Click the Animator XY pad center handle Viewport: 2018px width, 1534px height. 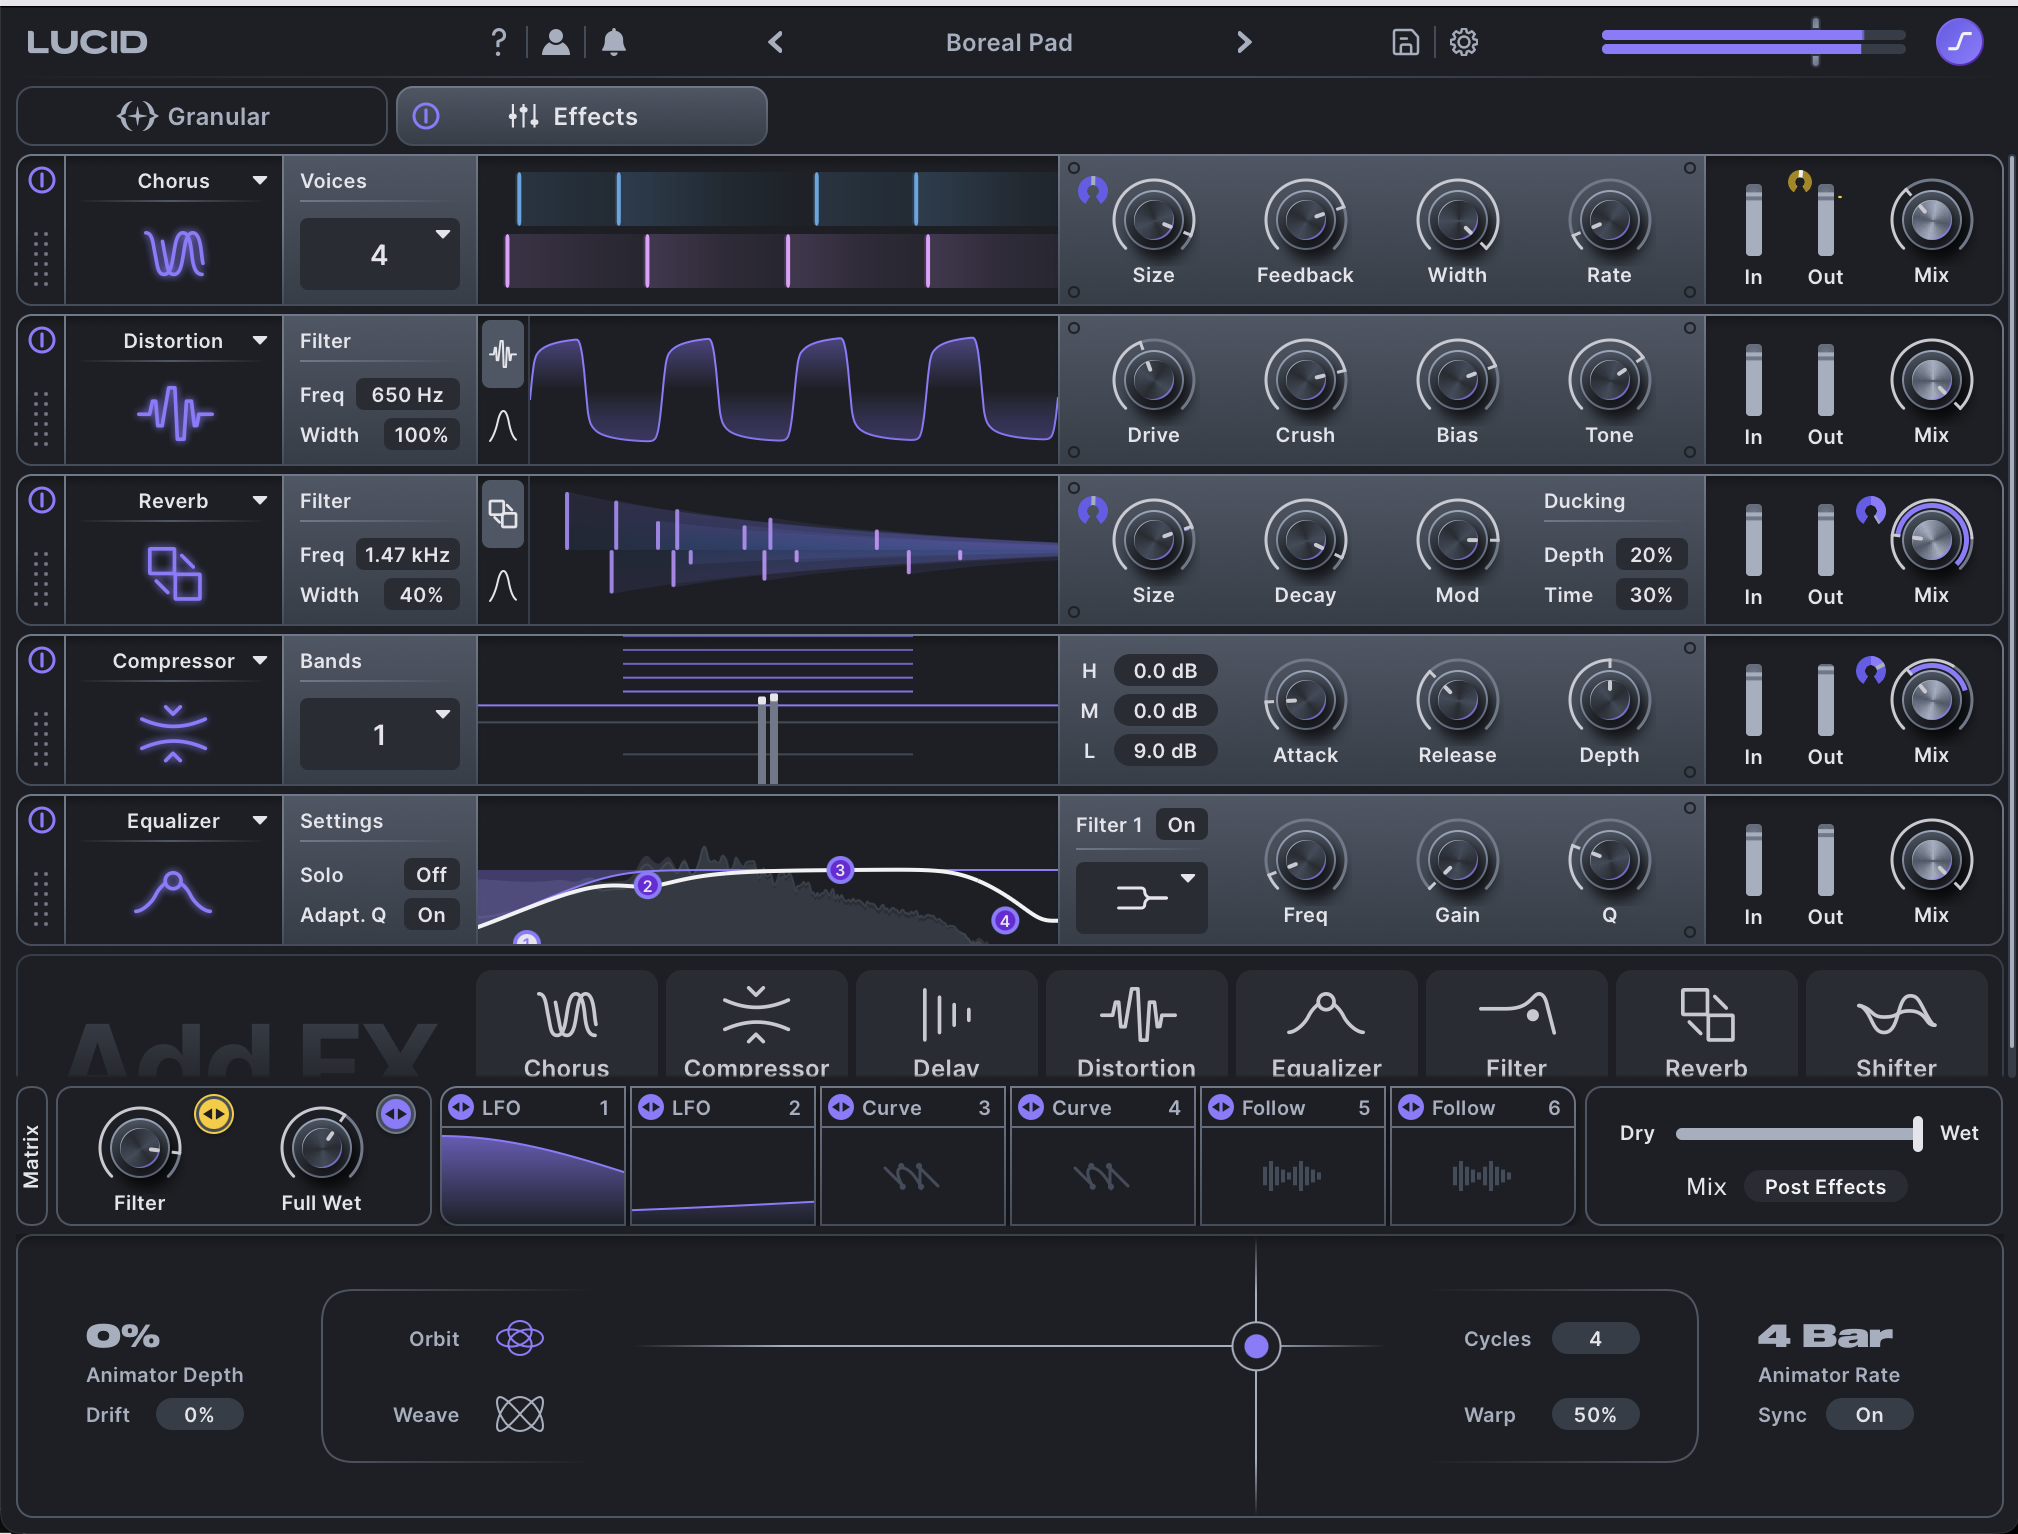pos(1256,1347)
